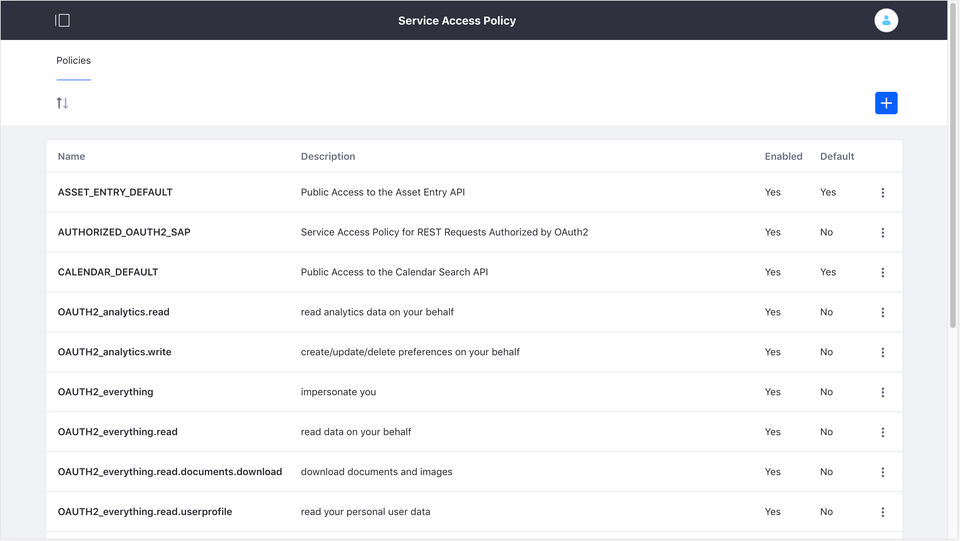The width and height of the screenshot is (960, 541).
Task: Toggle the product menu sidebar icon
Action: click(62, 20)
